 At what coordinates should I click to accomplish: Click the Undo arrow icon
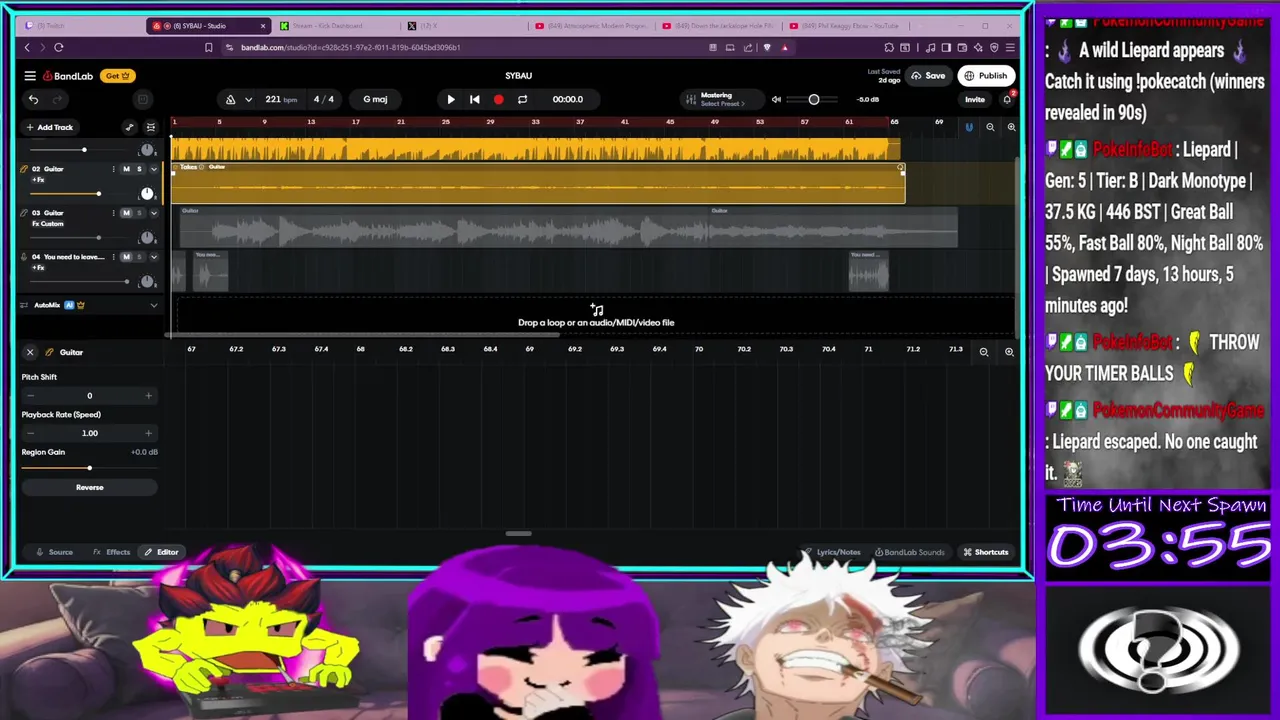[x=33, y=99]
